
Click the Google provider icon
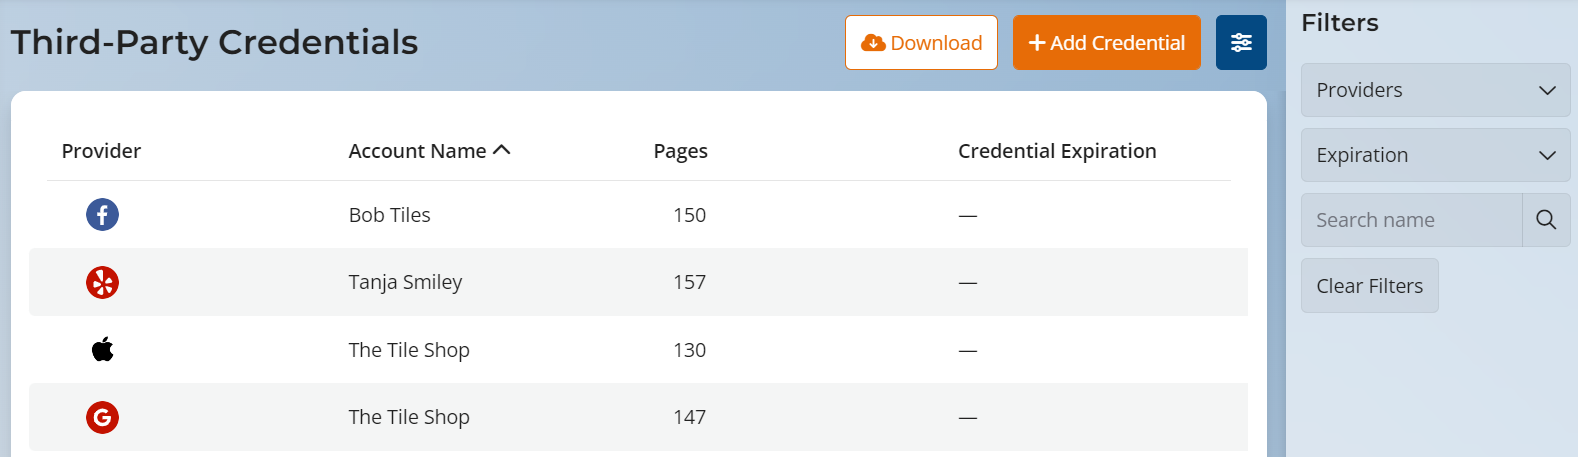[x=102, y=417]
